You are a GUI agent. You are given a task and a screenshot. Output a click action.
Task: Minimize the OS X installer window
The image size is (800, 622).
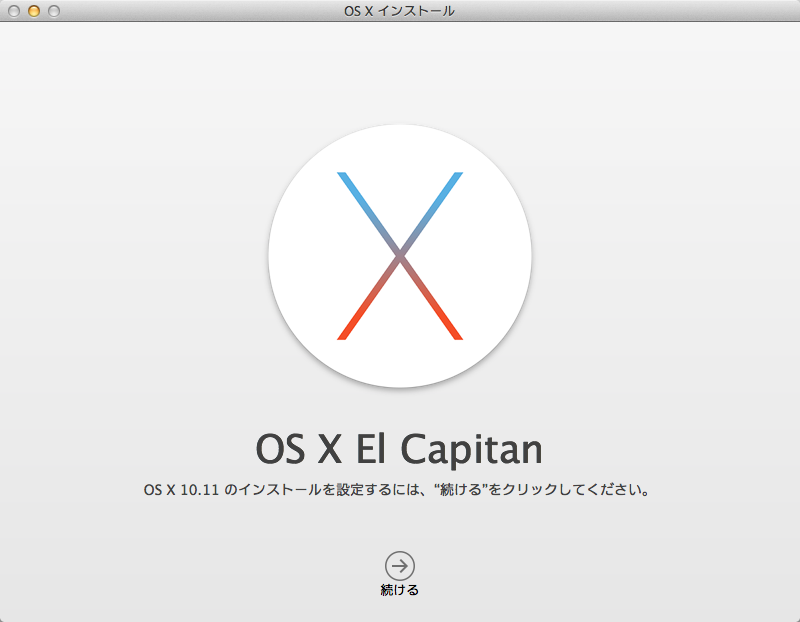tap(34, 11)
